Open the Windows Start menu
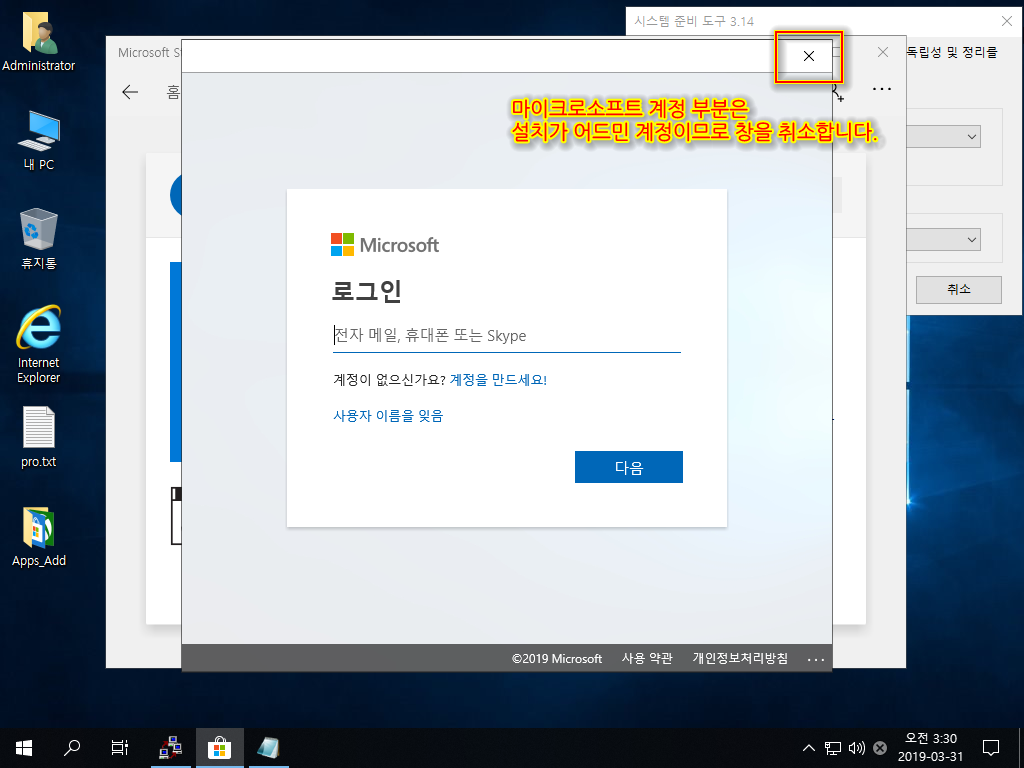The image size is (1024, 768). coord(24,748)
